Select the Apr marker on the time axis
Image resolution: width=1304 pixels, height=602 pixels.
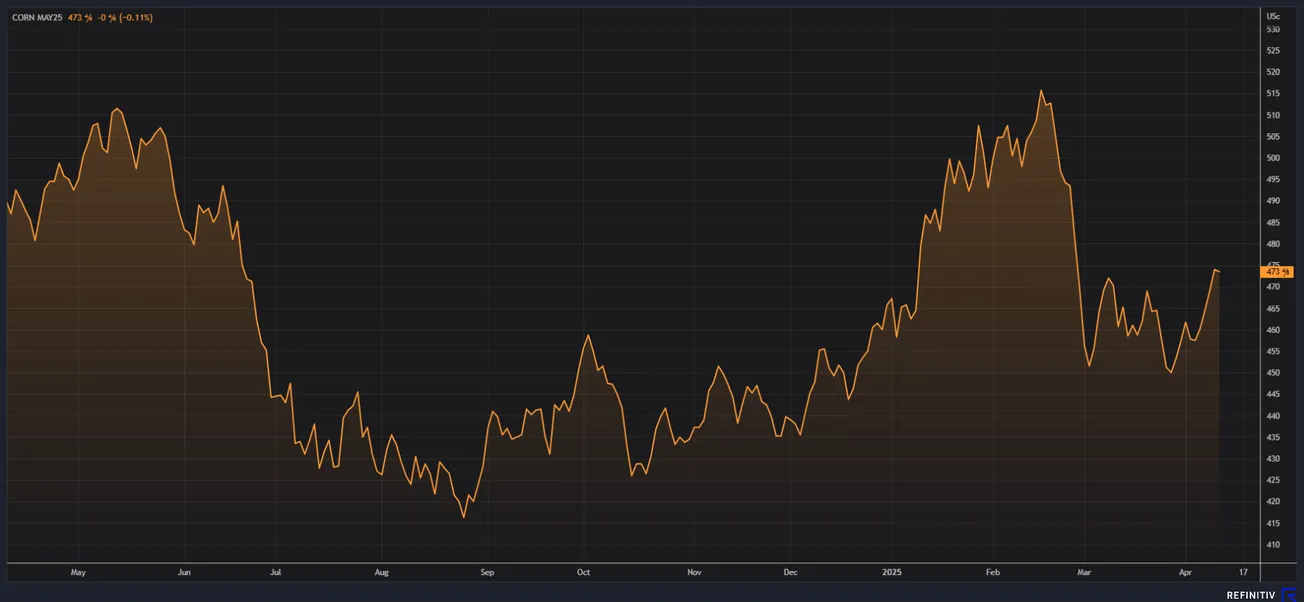1186,573
